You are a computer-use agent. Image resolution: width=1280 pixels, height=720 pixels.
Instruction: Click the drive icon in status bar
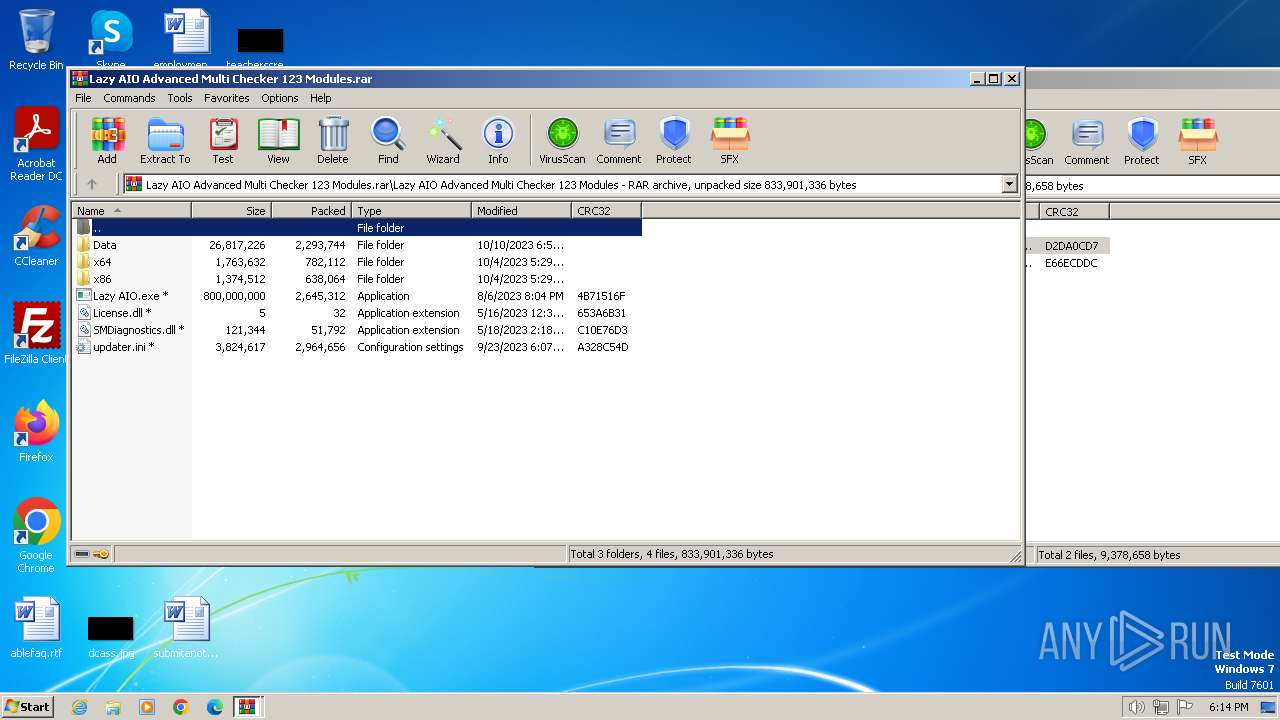(82, 554)
